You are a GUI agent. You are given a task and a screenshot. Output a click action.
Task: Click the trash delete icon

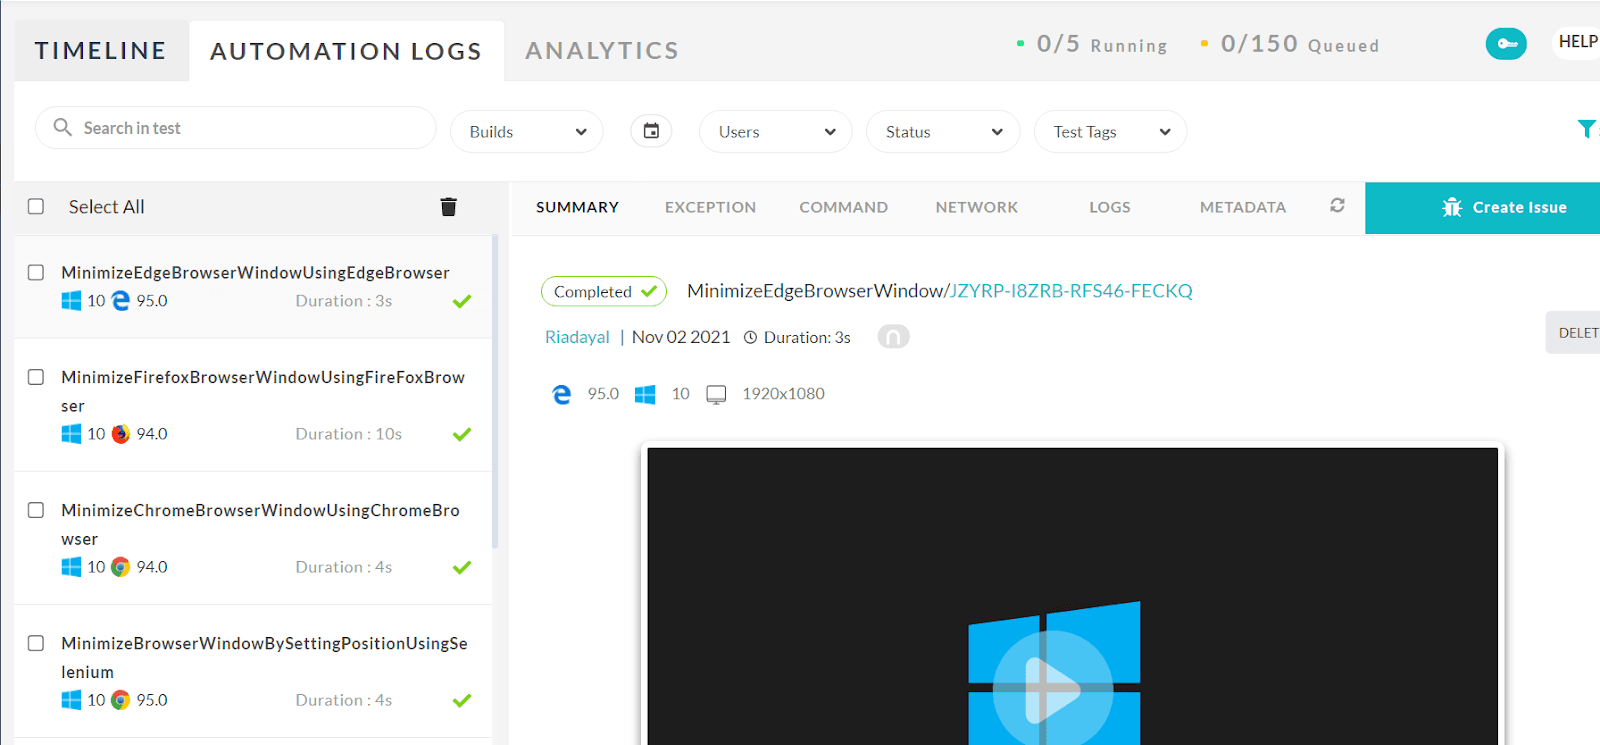[448, 207]
